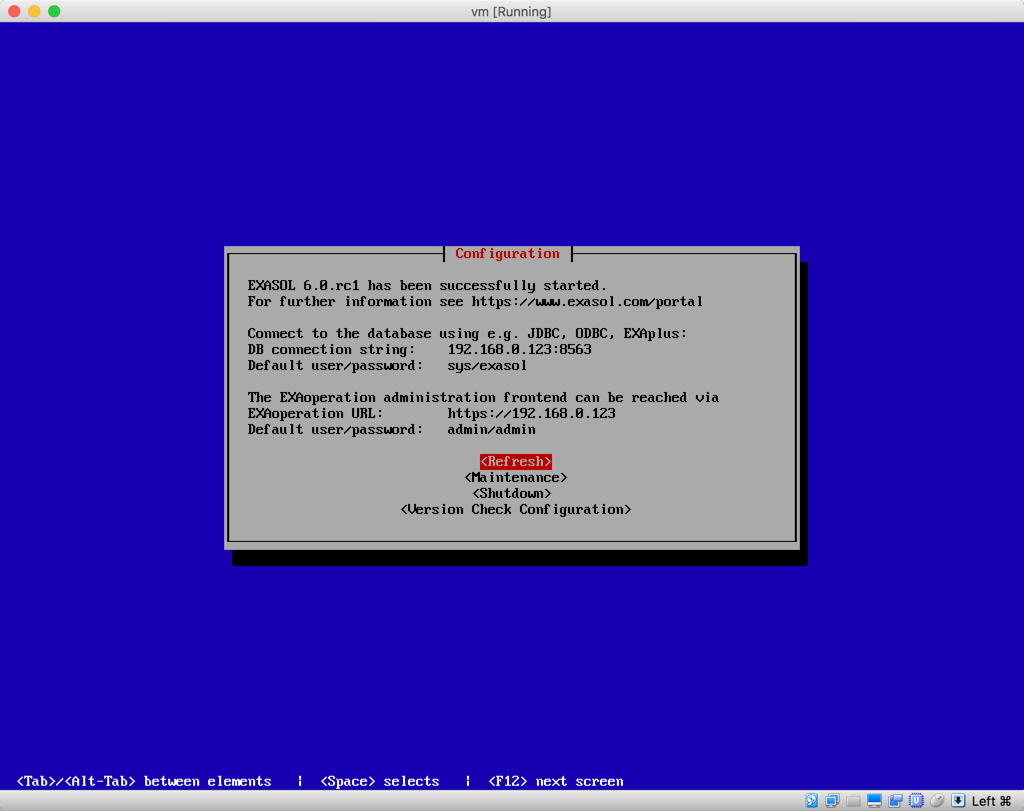The image size is (1024, 811).
Task: Click the CPU virtualization status icon
Action: 916,801
